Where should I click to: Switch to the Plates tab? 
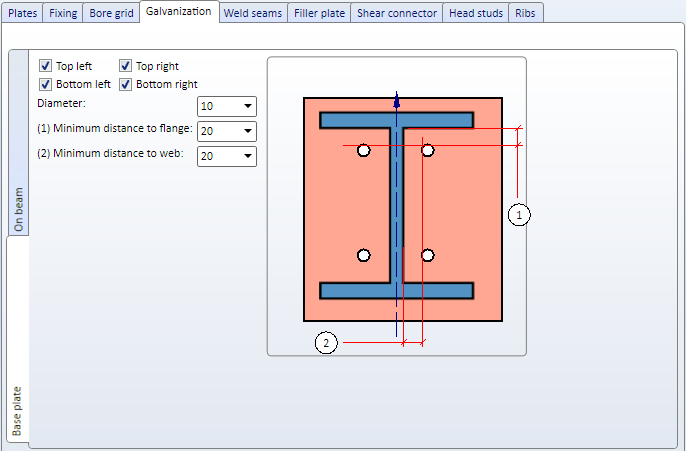coord(22,13)
